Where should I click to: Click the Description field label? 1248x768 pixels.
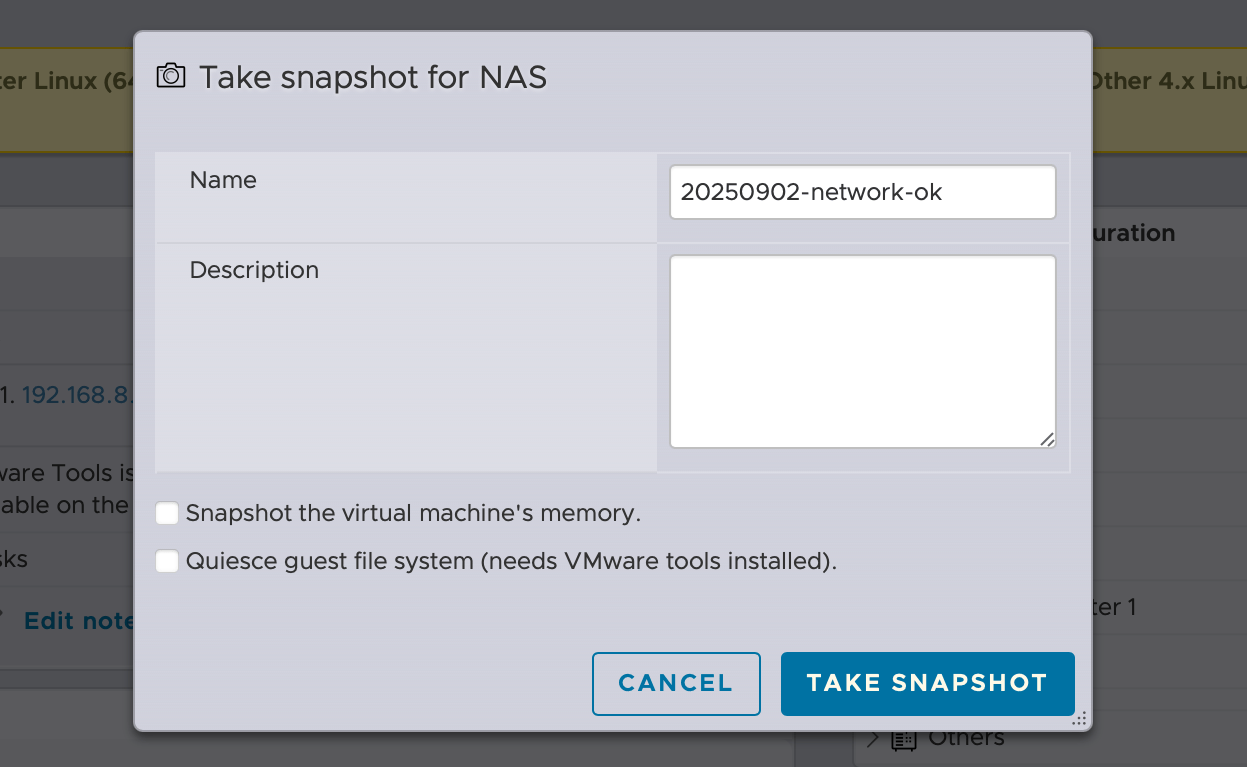tap(254, 270)
